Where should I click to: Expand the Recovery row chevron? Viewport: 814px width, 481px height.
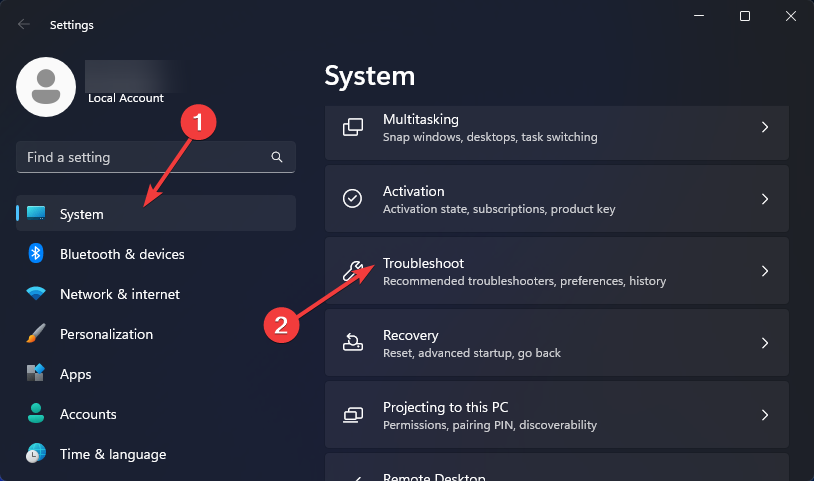click(765, 343)
